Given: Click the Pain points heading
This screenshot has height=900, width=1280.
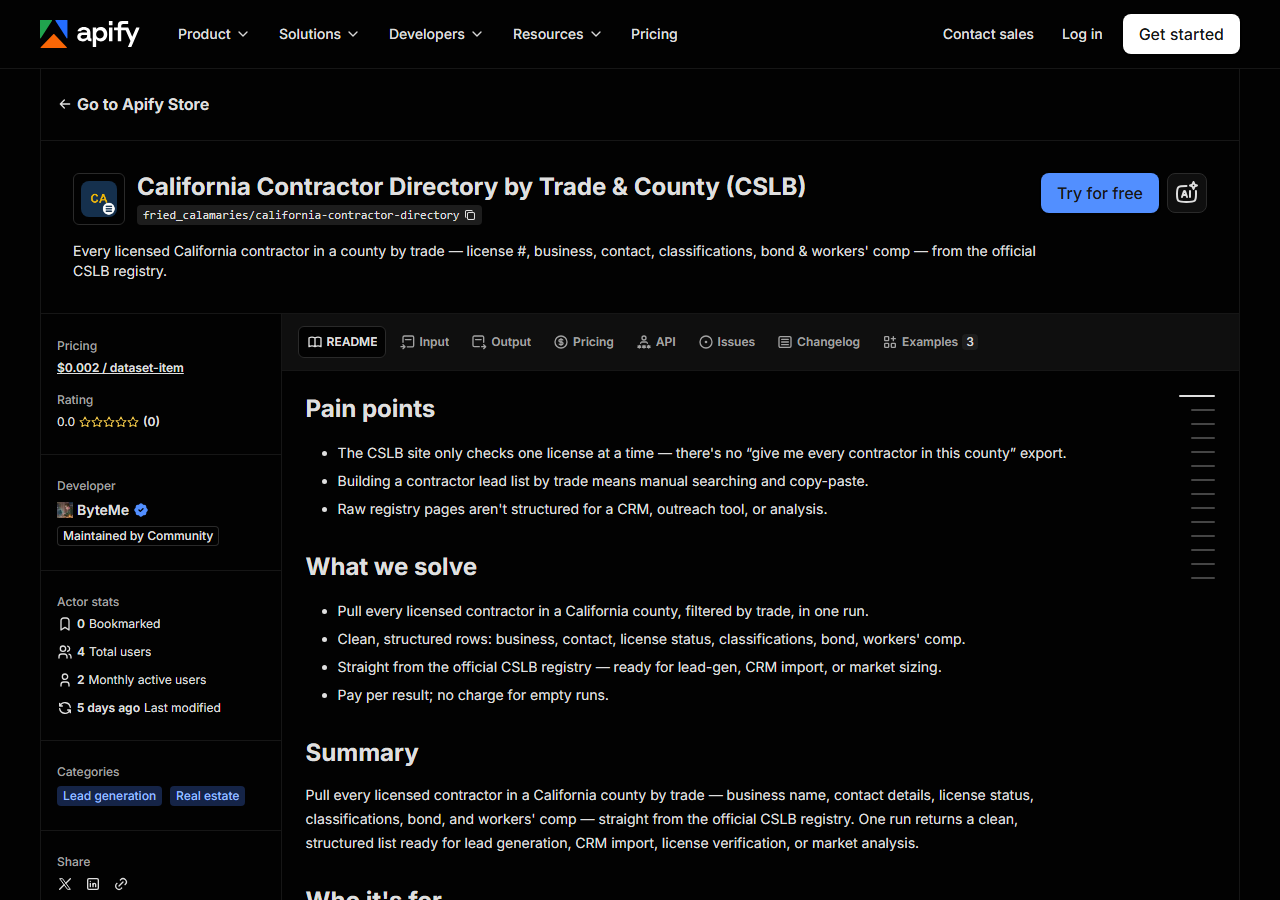Looking at the screenshot, I should 370,408.
